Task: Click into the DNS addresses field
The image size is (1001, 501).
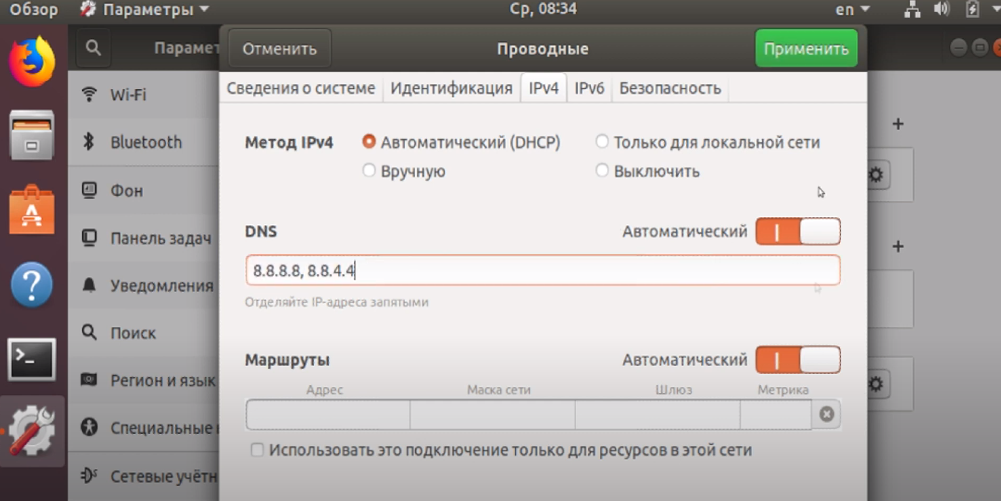Action: (542, 270)
